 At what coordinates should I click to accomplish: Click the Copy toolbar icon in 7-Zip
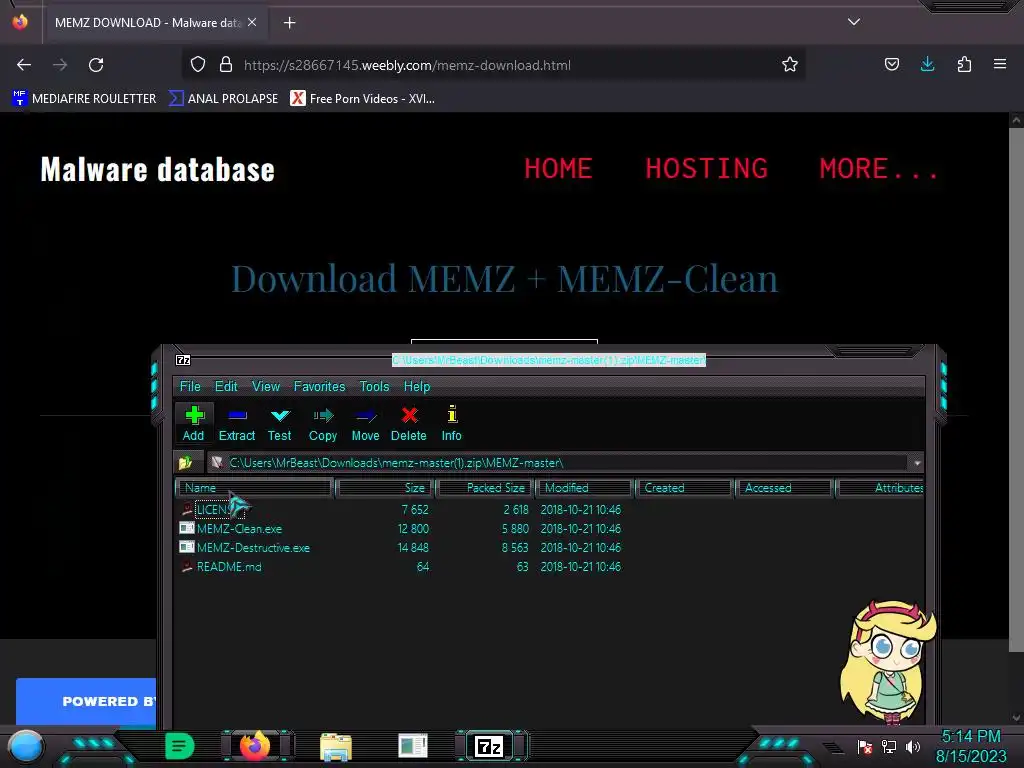pyautogui.click(x=323, y=423)
